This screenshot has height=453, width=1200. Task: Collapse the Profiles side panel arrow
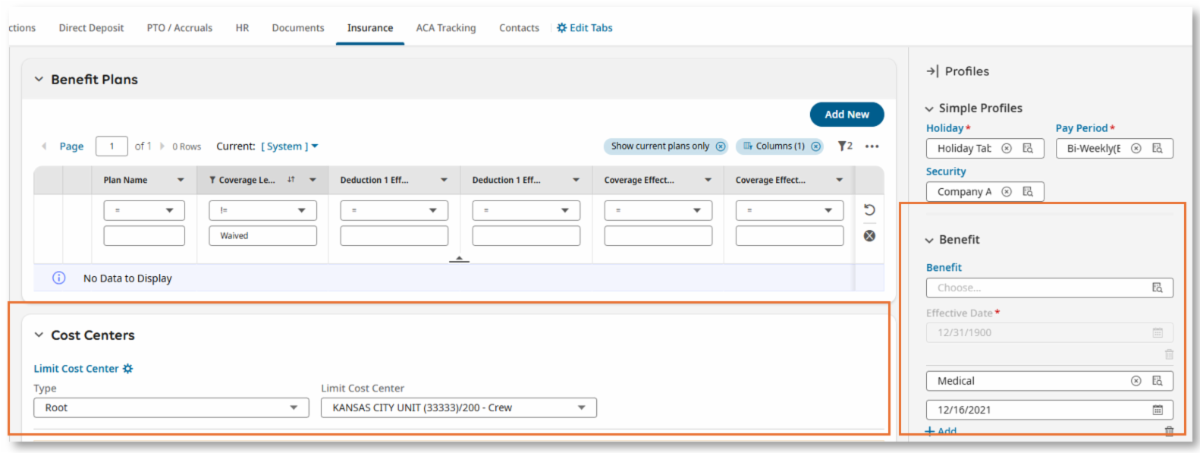pyautogui.click(x=932, y=71)
